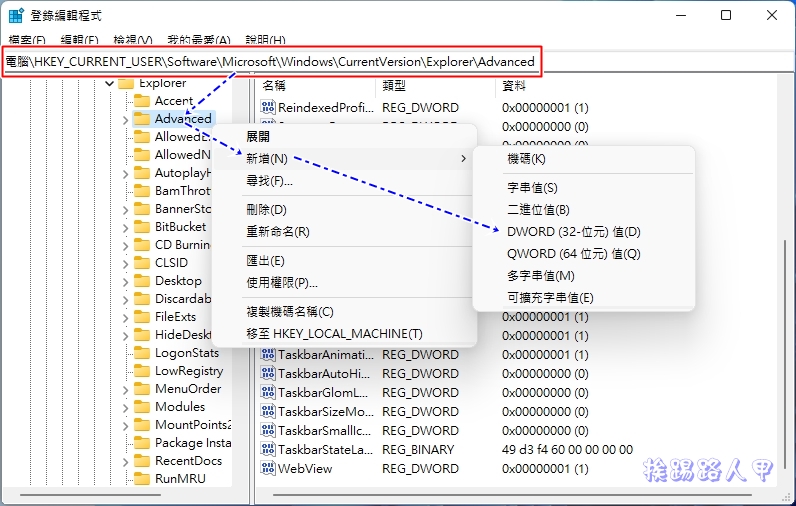Click the Package Insta folder icon
The height and width of the screenshot is (506, 796).
pos(142,443)
